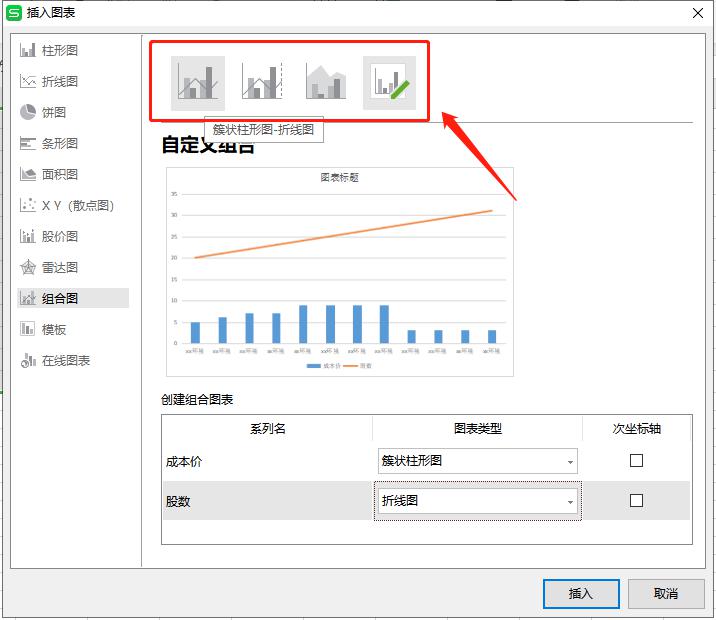
Task: Click the 插入 insert button
Action: pos(581,593)
